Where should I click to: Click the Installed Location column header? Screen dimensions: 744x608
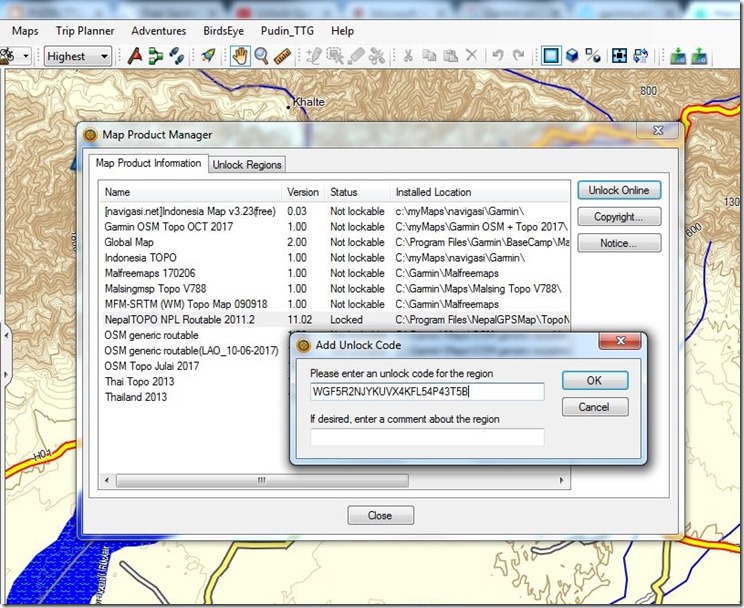click(x=480, y=192)
